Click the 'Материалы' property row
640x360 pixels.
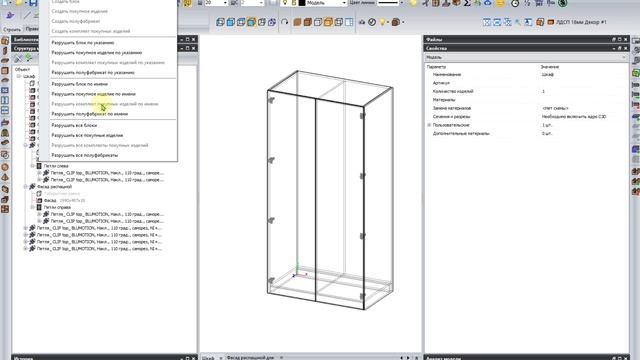[527, 100]
